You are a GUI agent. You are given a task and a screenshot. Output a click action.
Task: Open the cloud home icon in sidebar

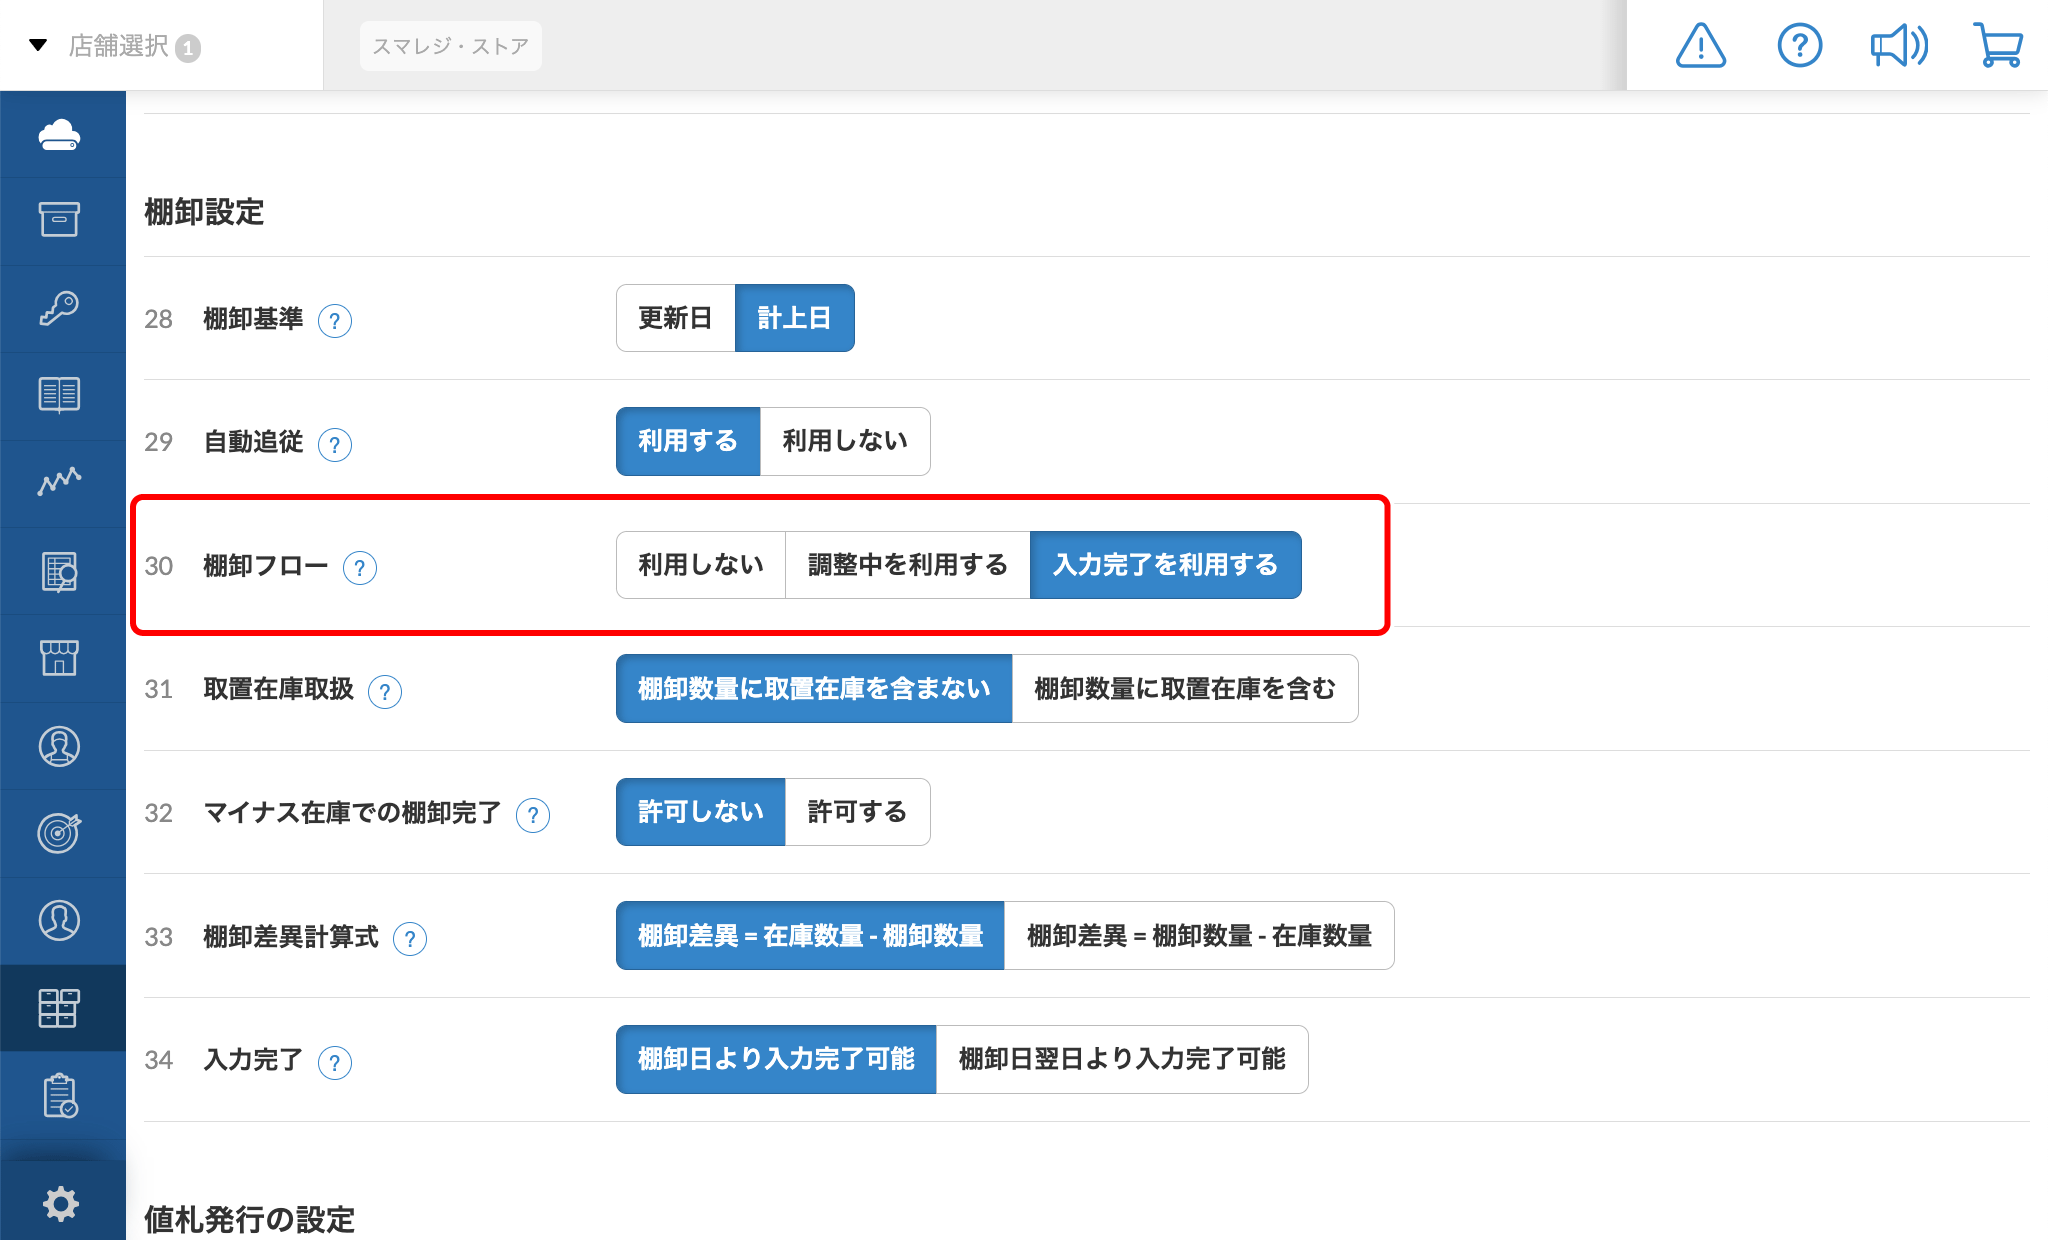pos(60,134)
